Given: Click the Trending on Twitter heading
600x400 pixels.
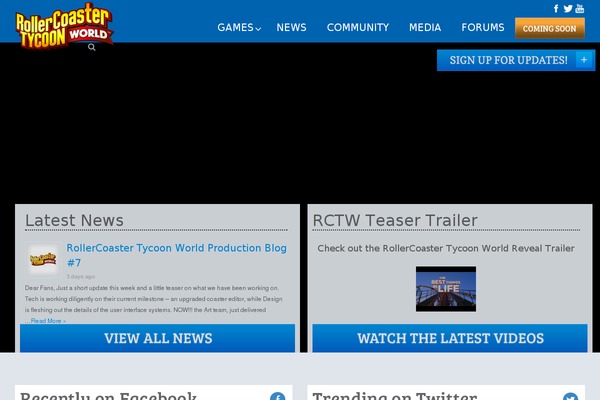Looking at the screenshot, I should (x=395, y=396).
